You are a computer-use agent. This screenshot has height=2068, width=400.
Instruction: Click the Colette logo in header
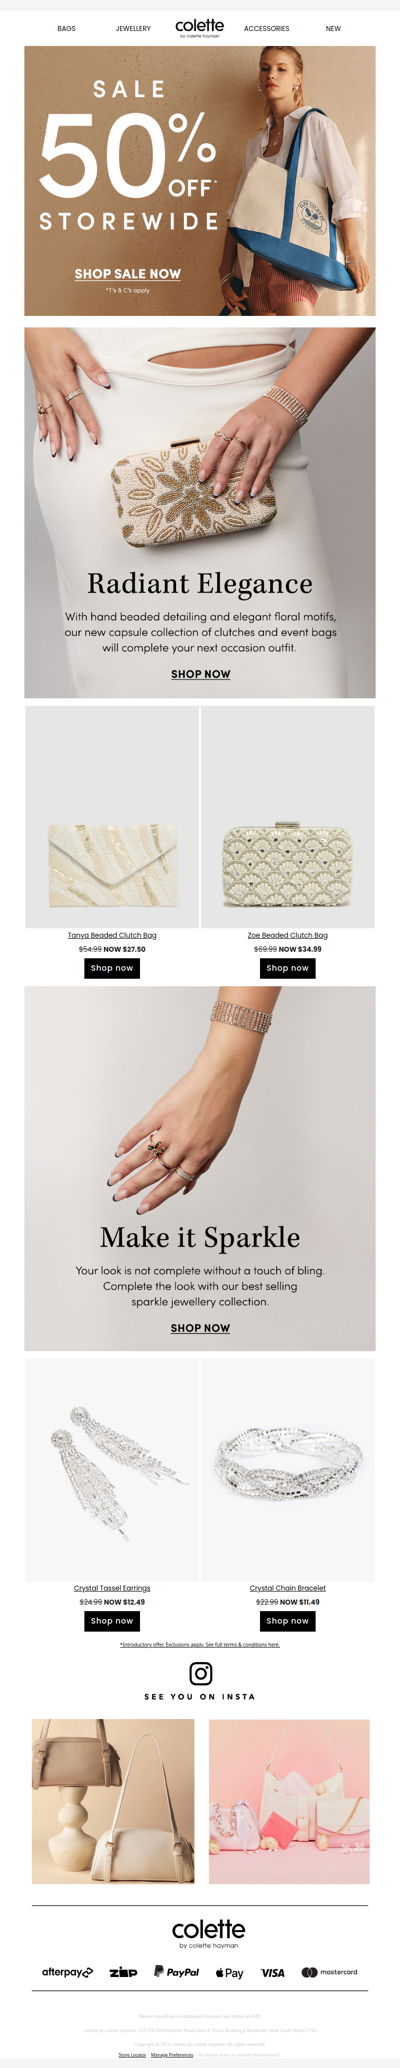[200, 28]
